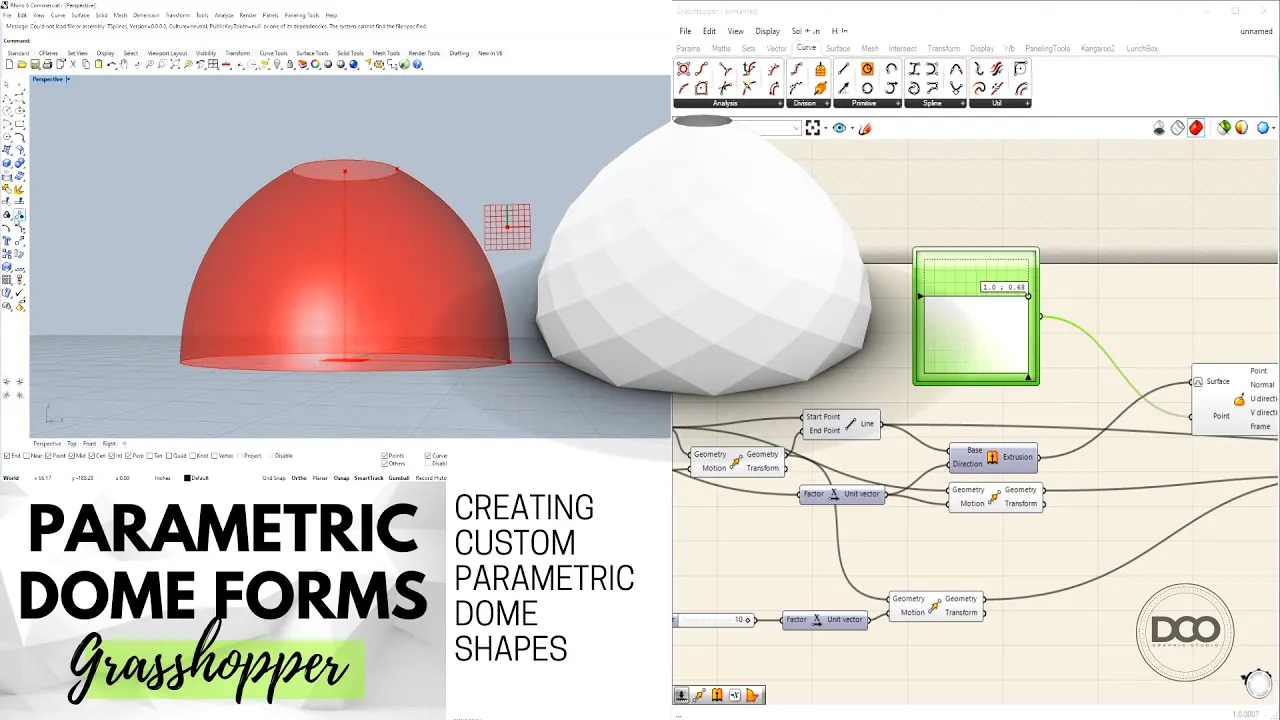Open the Surface menu in Rhino
Screen dimensions: 1280x720
(x=80, y=16)
